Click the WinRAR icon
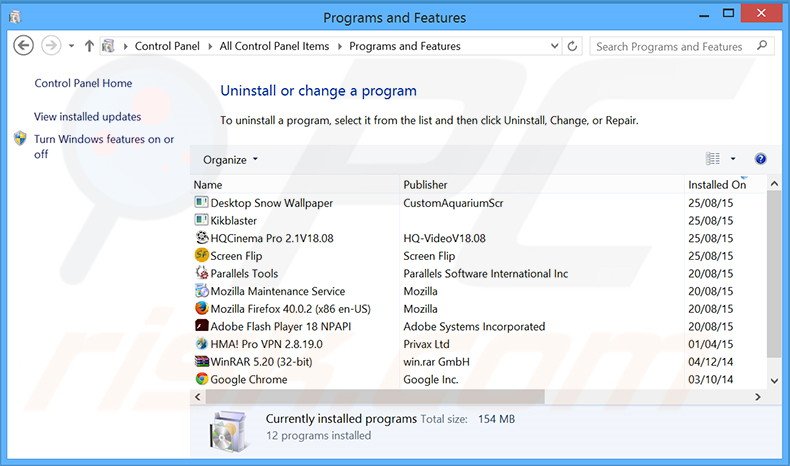The width and height of the screenshot is (790, 466). coord(202,361)
